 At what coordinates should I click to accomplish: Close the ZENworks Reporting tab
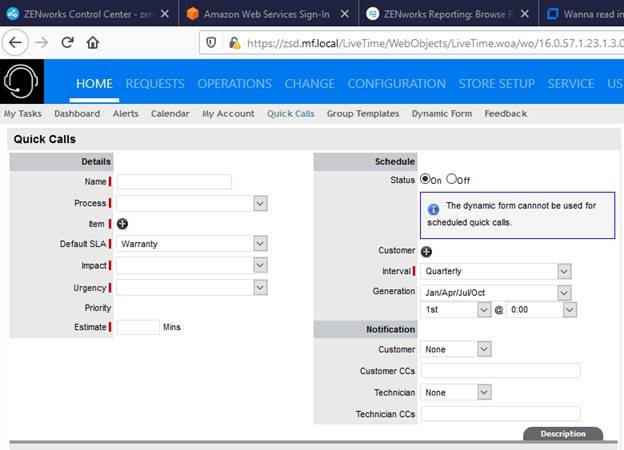pos(525,14)
